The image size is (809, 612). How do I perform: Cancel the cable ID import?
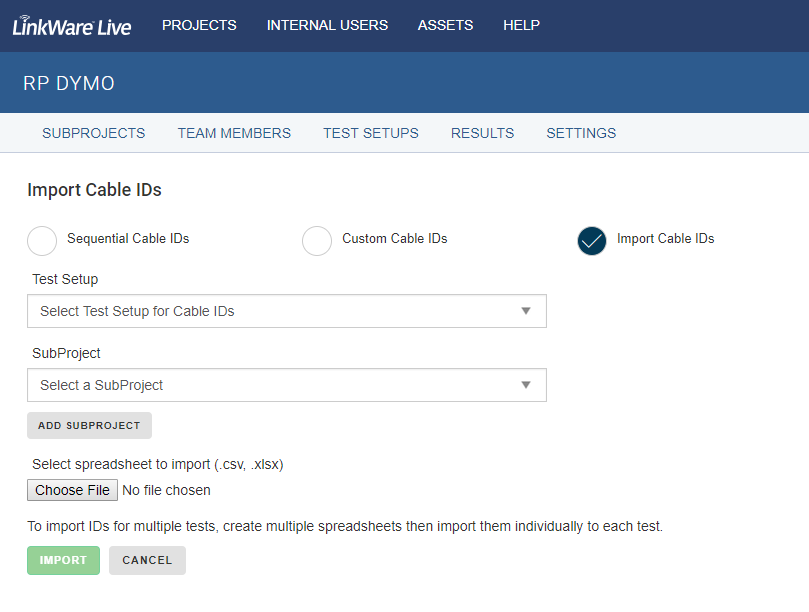click(147, 560)
